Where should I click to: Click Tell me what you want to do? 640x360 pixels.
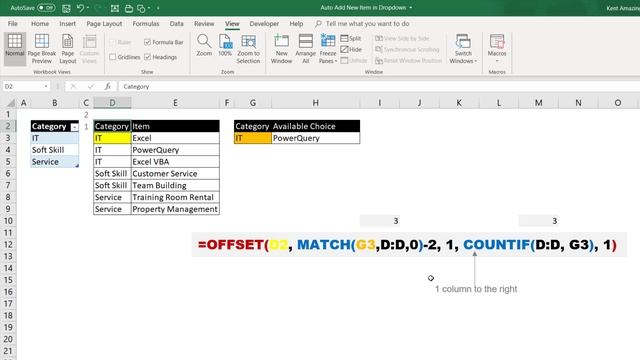click(x=367, y=24)
